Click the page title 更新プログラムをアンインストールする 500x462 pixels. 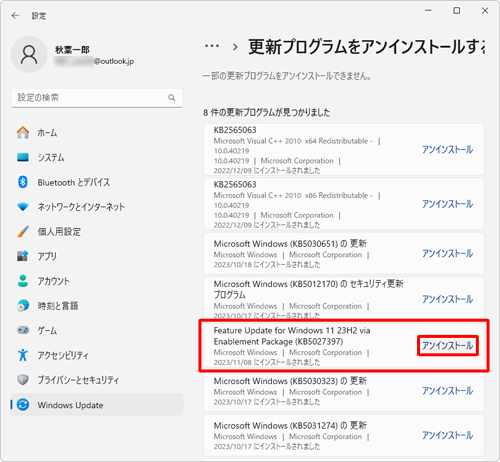click(x=367, y=47)
